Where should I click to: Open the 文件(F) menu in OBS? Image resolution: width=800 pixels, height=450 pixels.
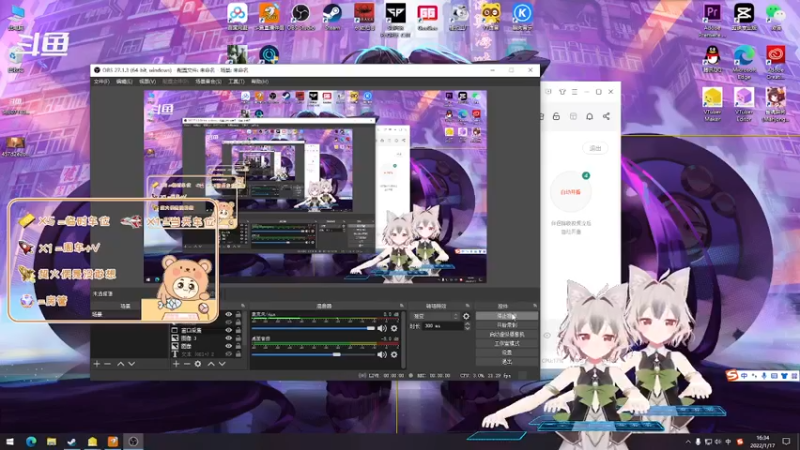click(x=102, y=82)
